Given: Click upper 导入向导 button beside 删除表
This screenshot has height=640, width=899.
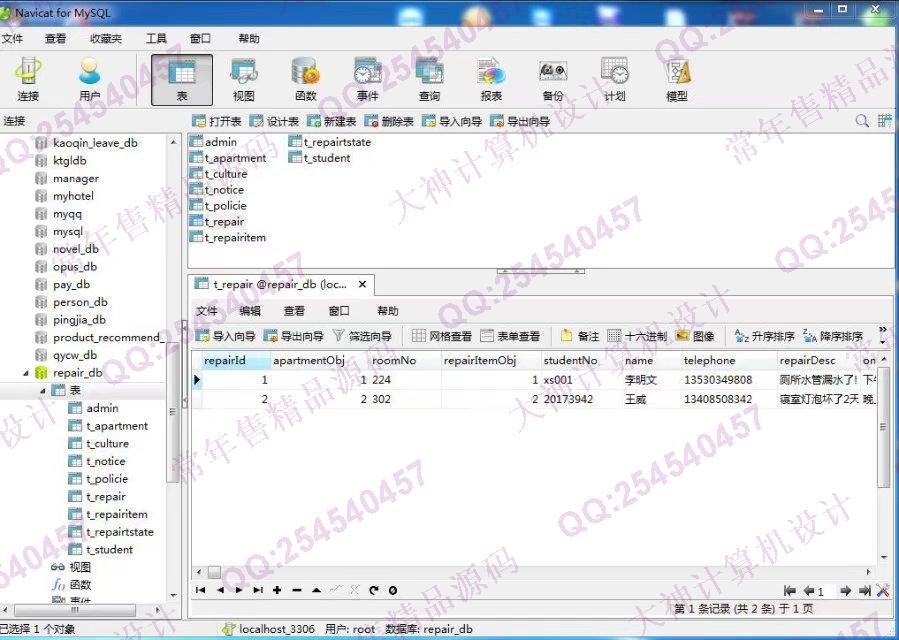Looking at the screenshot, I should pos(452,121).
